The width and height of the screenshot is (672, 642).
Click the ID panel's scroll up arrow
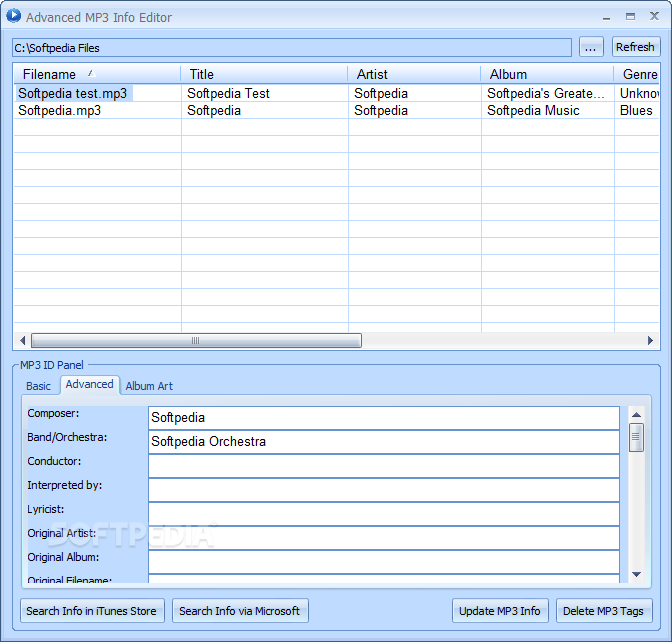click(636, 414)
